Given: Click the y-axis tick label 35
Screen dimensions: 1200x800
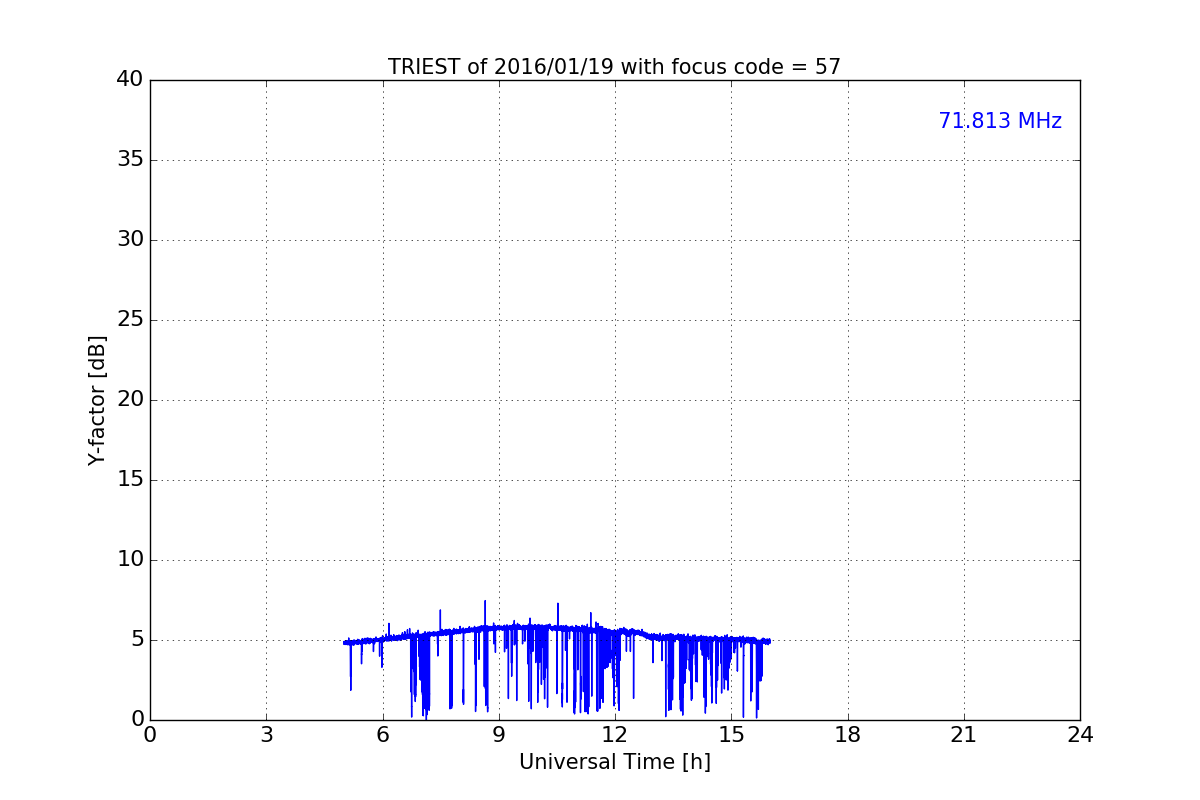Looking at the screenshot, I should [x=130, y=160].
